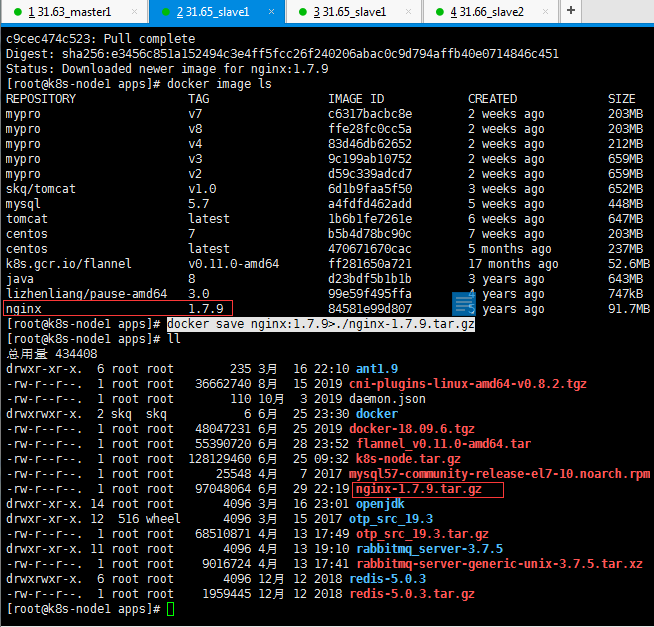This screenshot has height=627, width=654.
Task: Add a new session tab with plus
Action: 571,10
